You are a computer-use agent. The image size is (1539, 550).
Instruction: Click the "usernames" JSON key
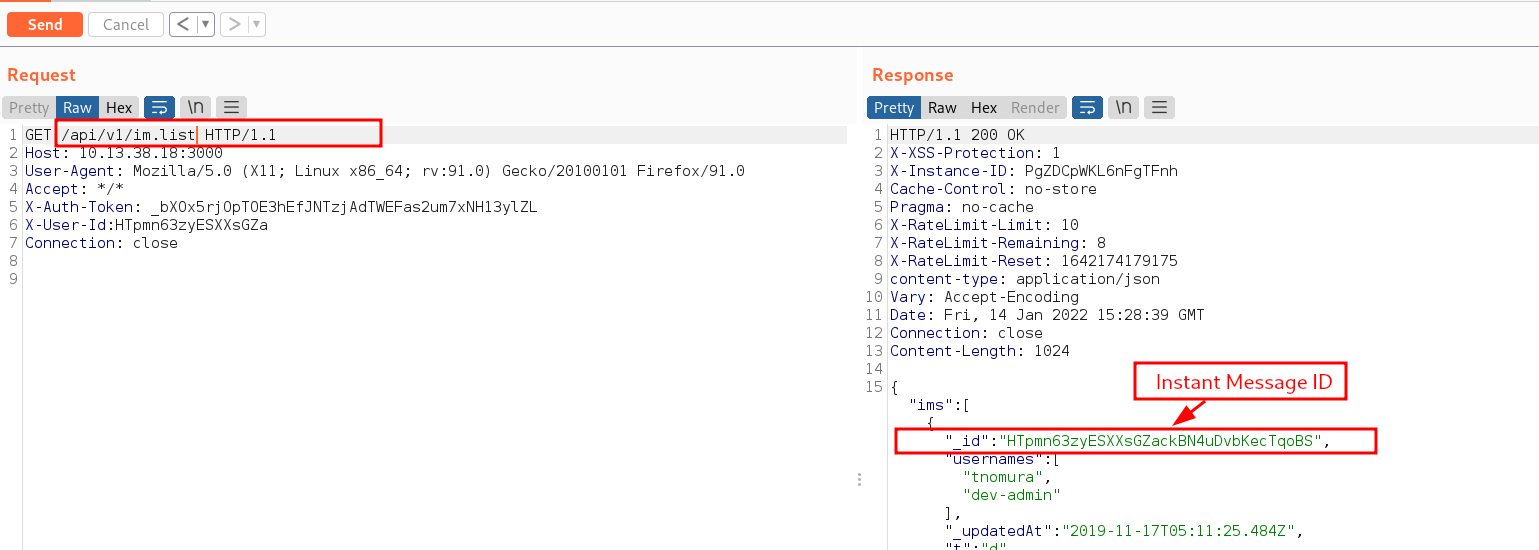[993, 459]
